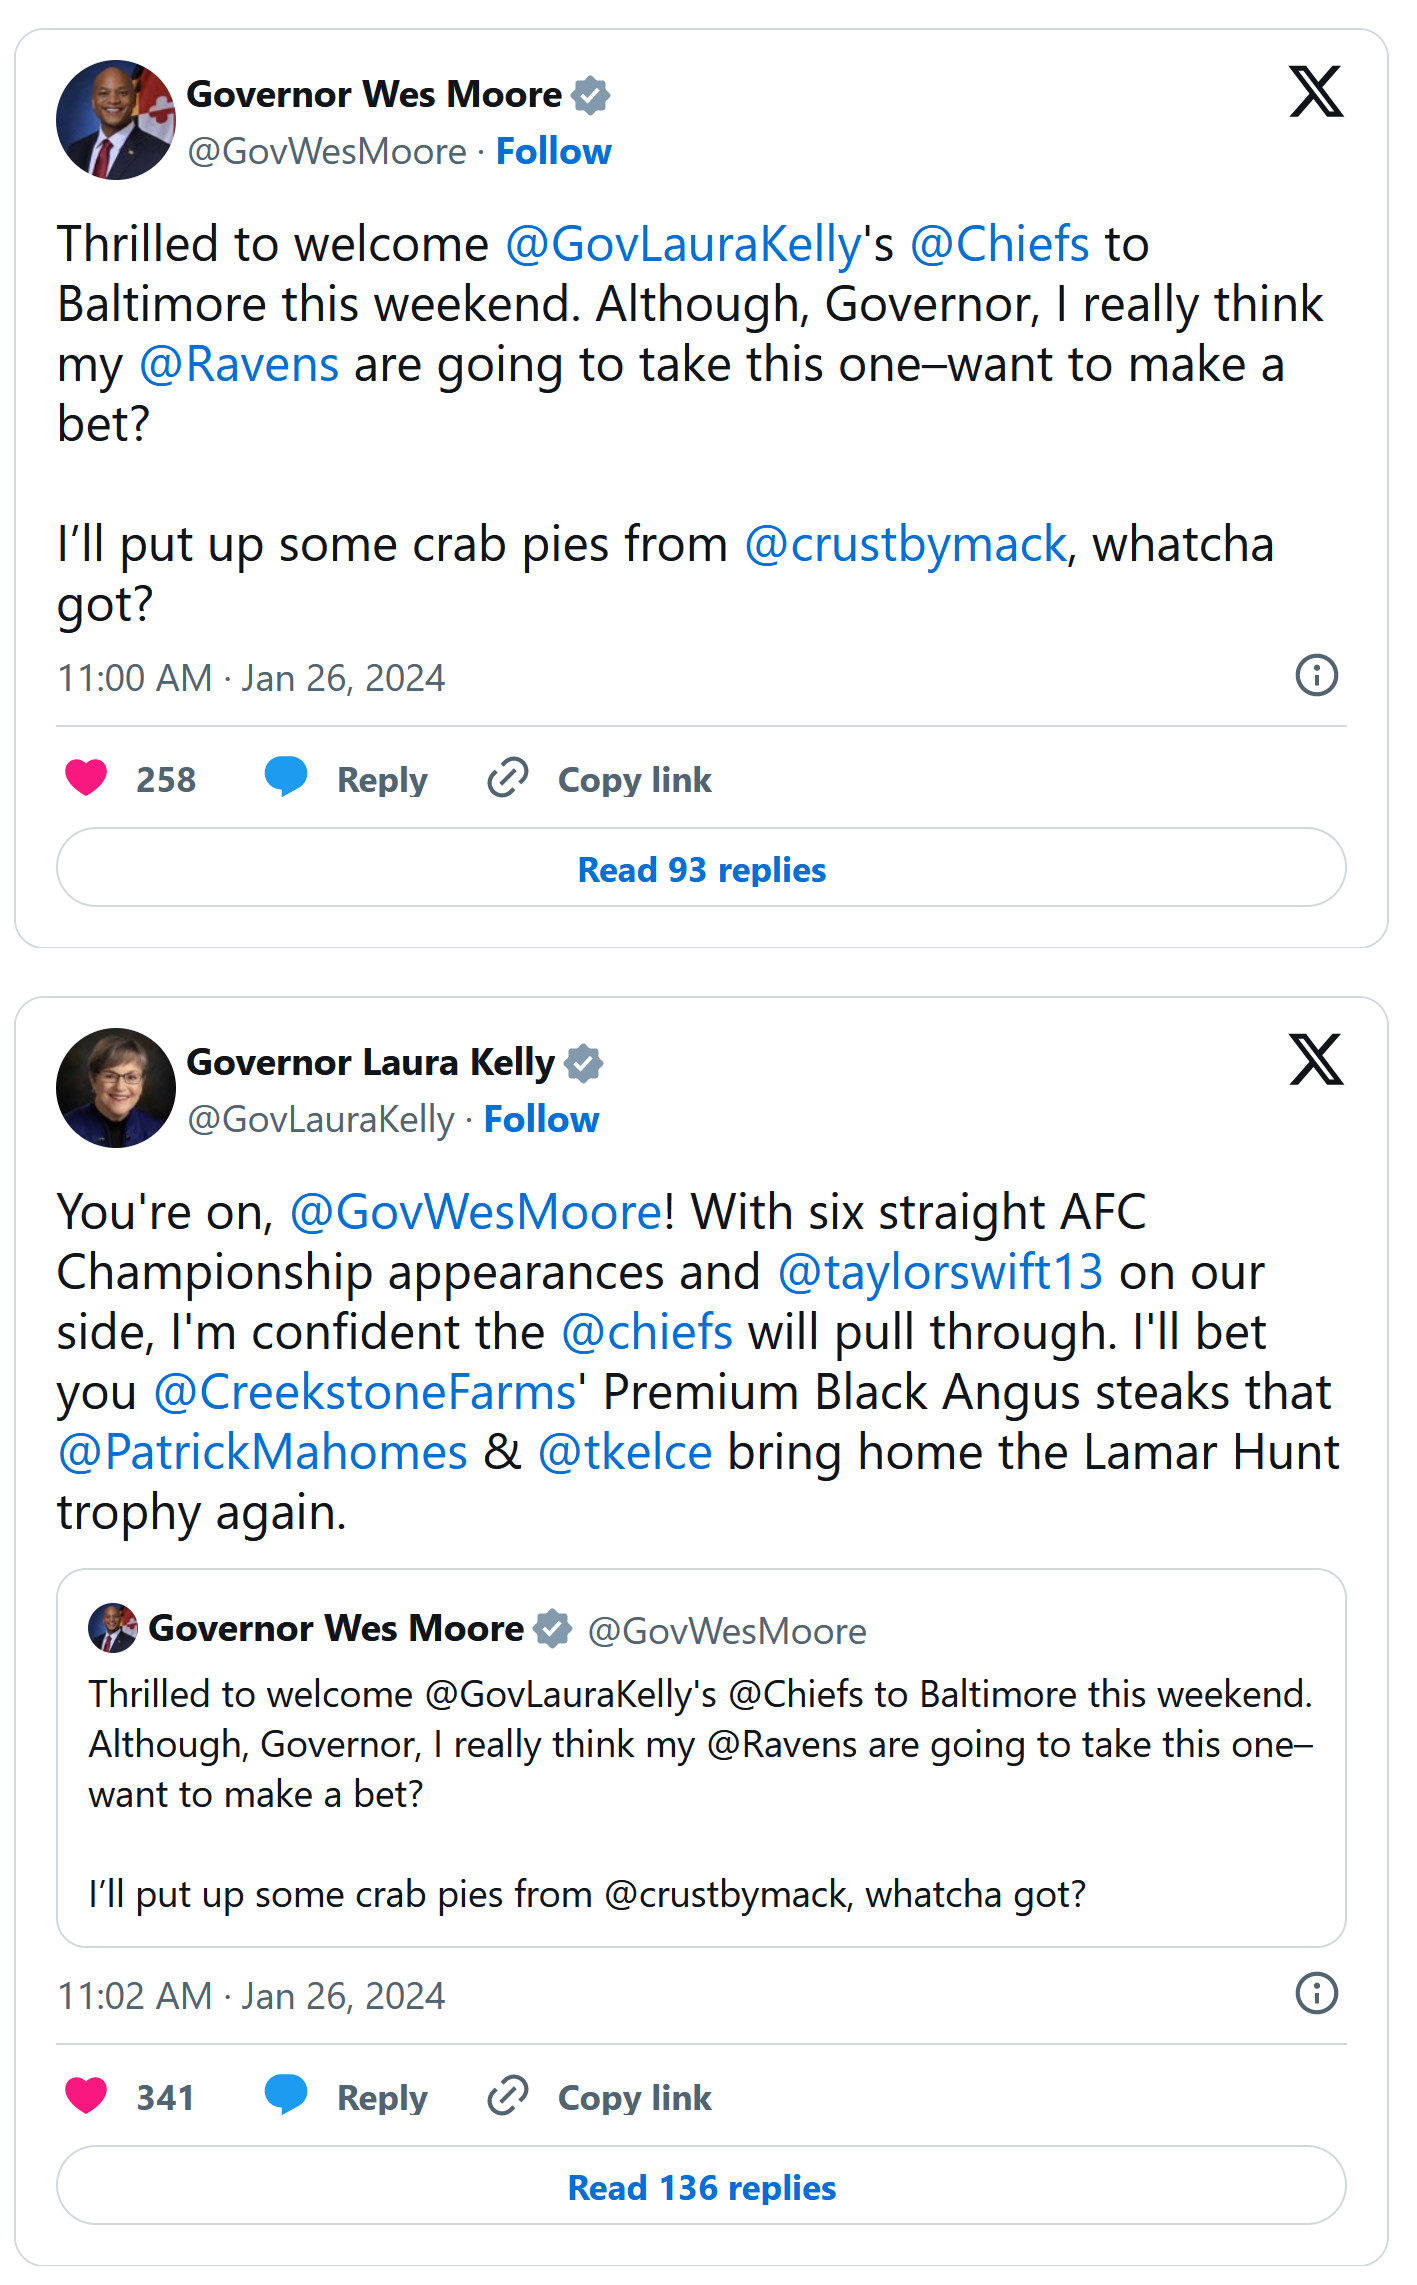Open the @CreekstoneFarms mention link

click(x=365, y=1393)
